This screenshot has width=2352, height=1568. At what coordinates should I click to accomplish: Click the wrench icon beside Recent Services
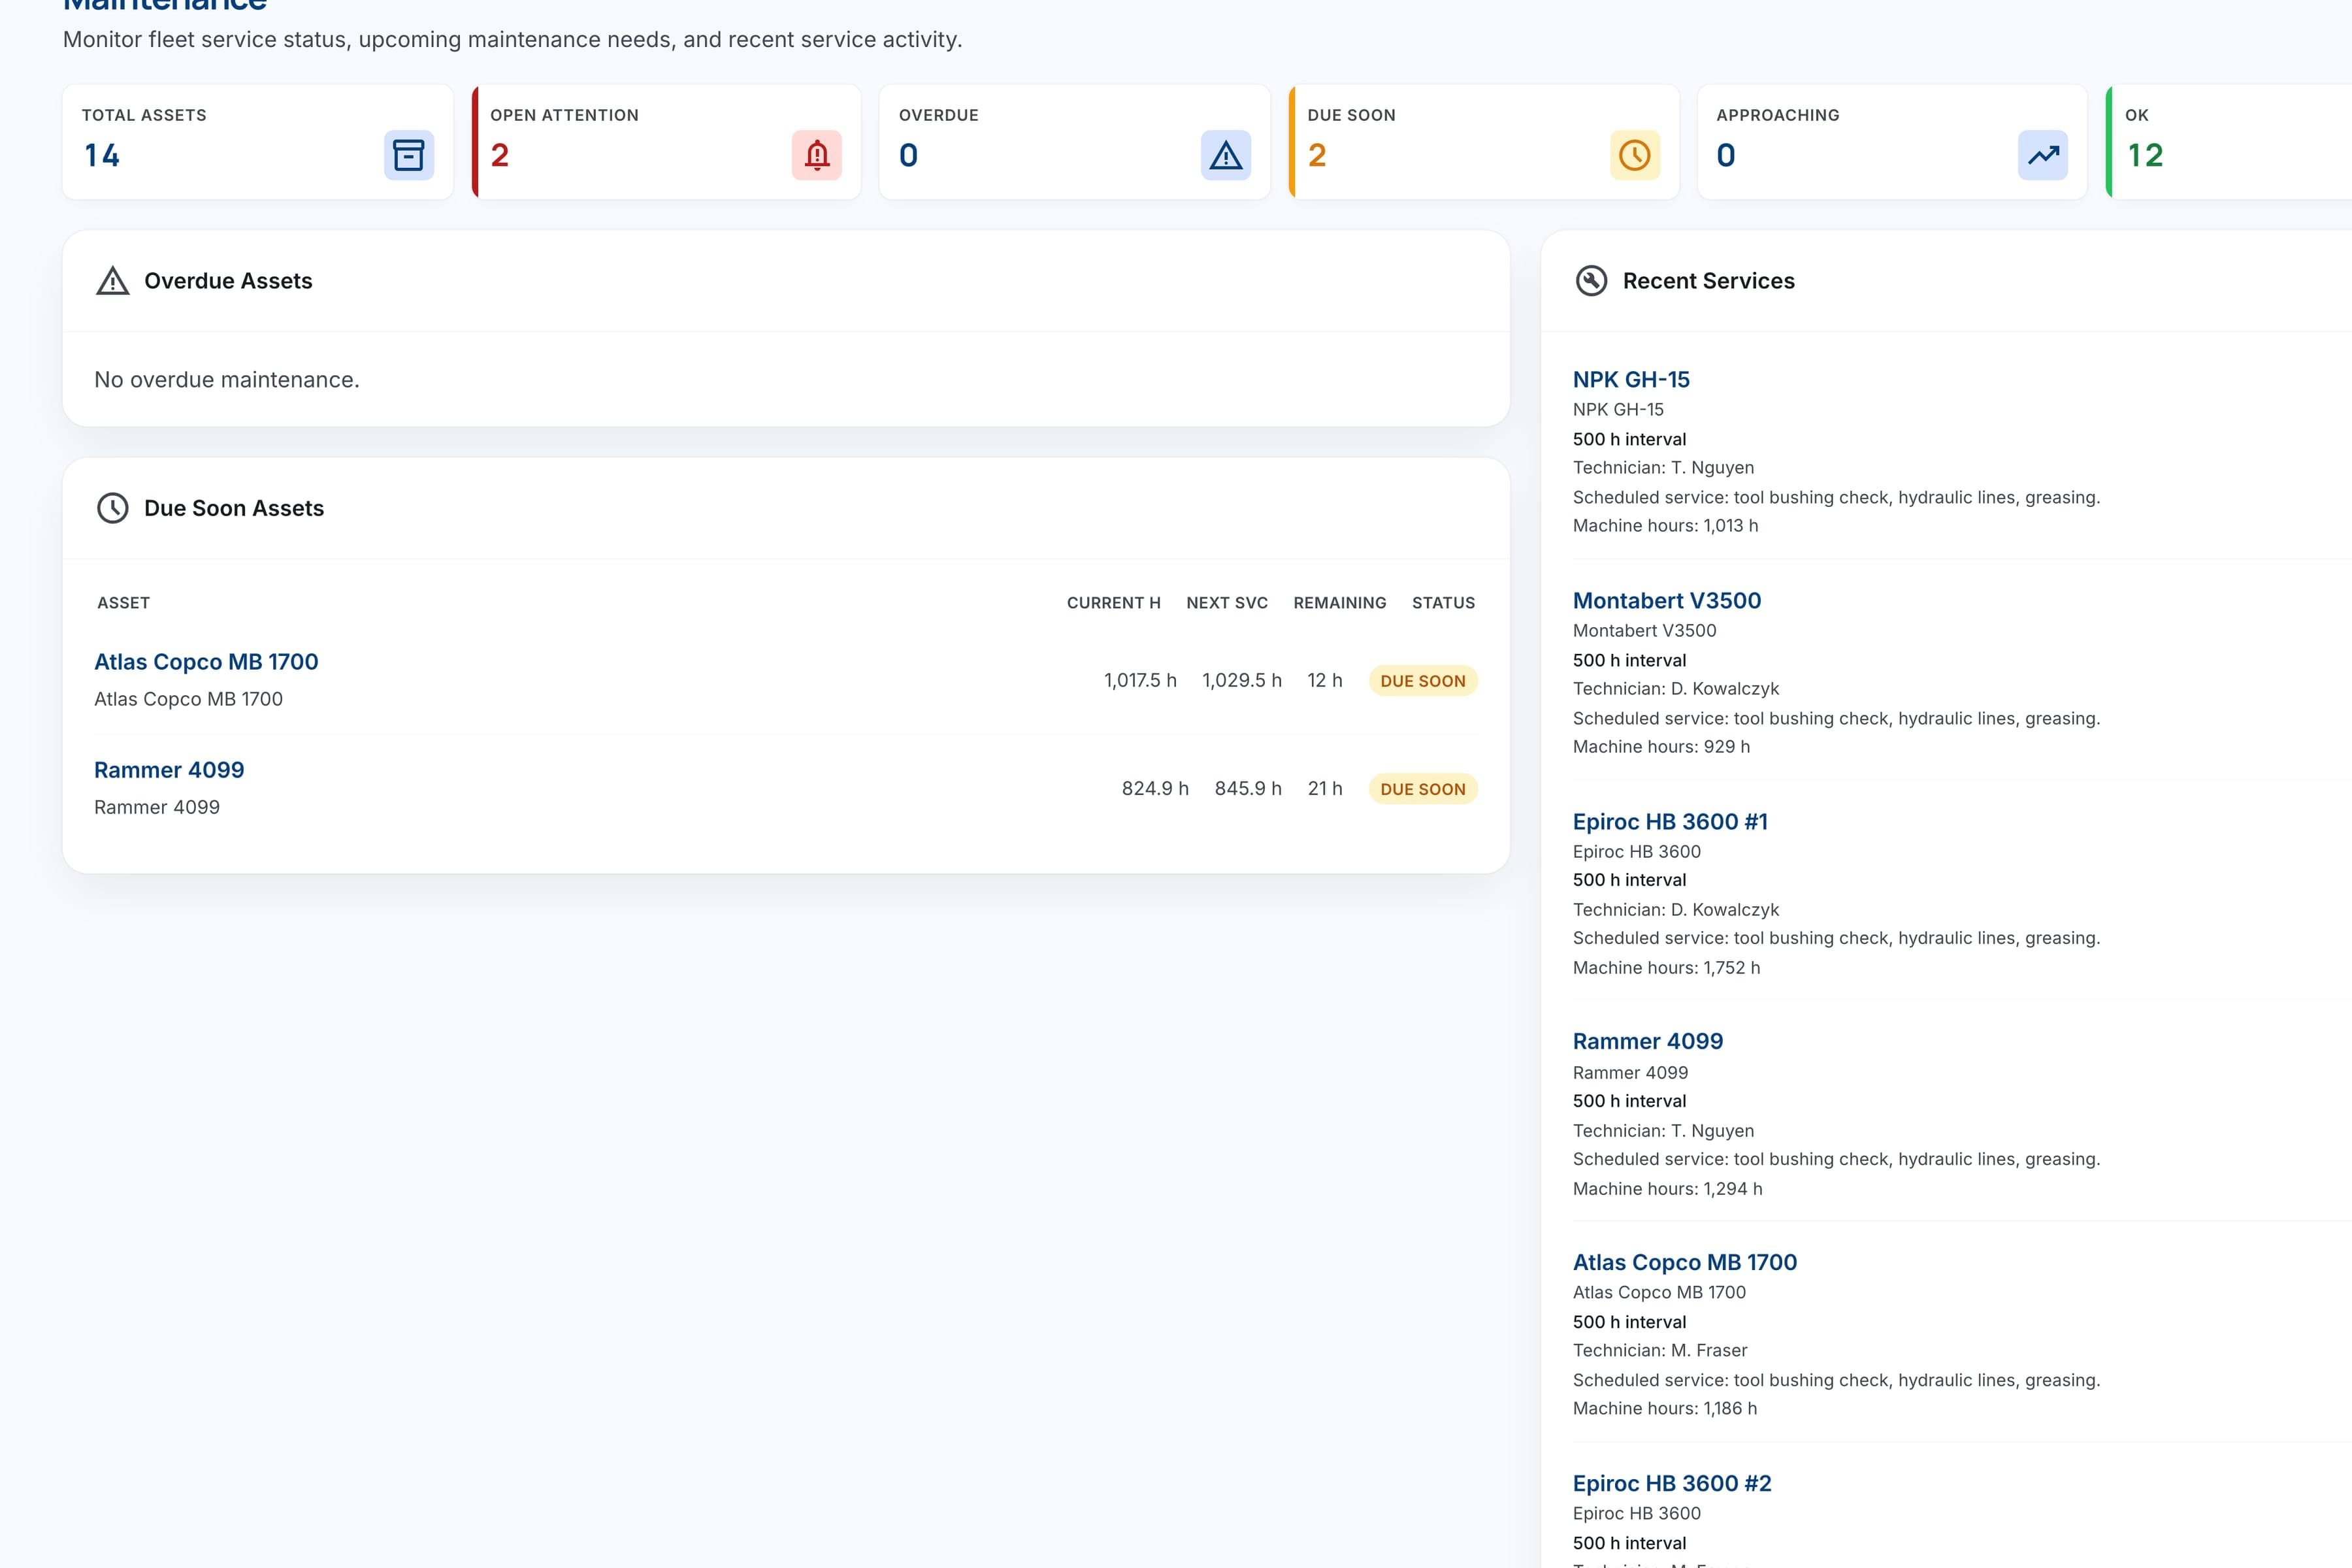coord(1592,281)
